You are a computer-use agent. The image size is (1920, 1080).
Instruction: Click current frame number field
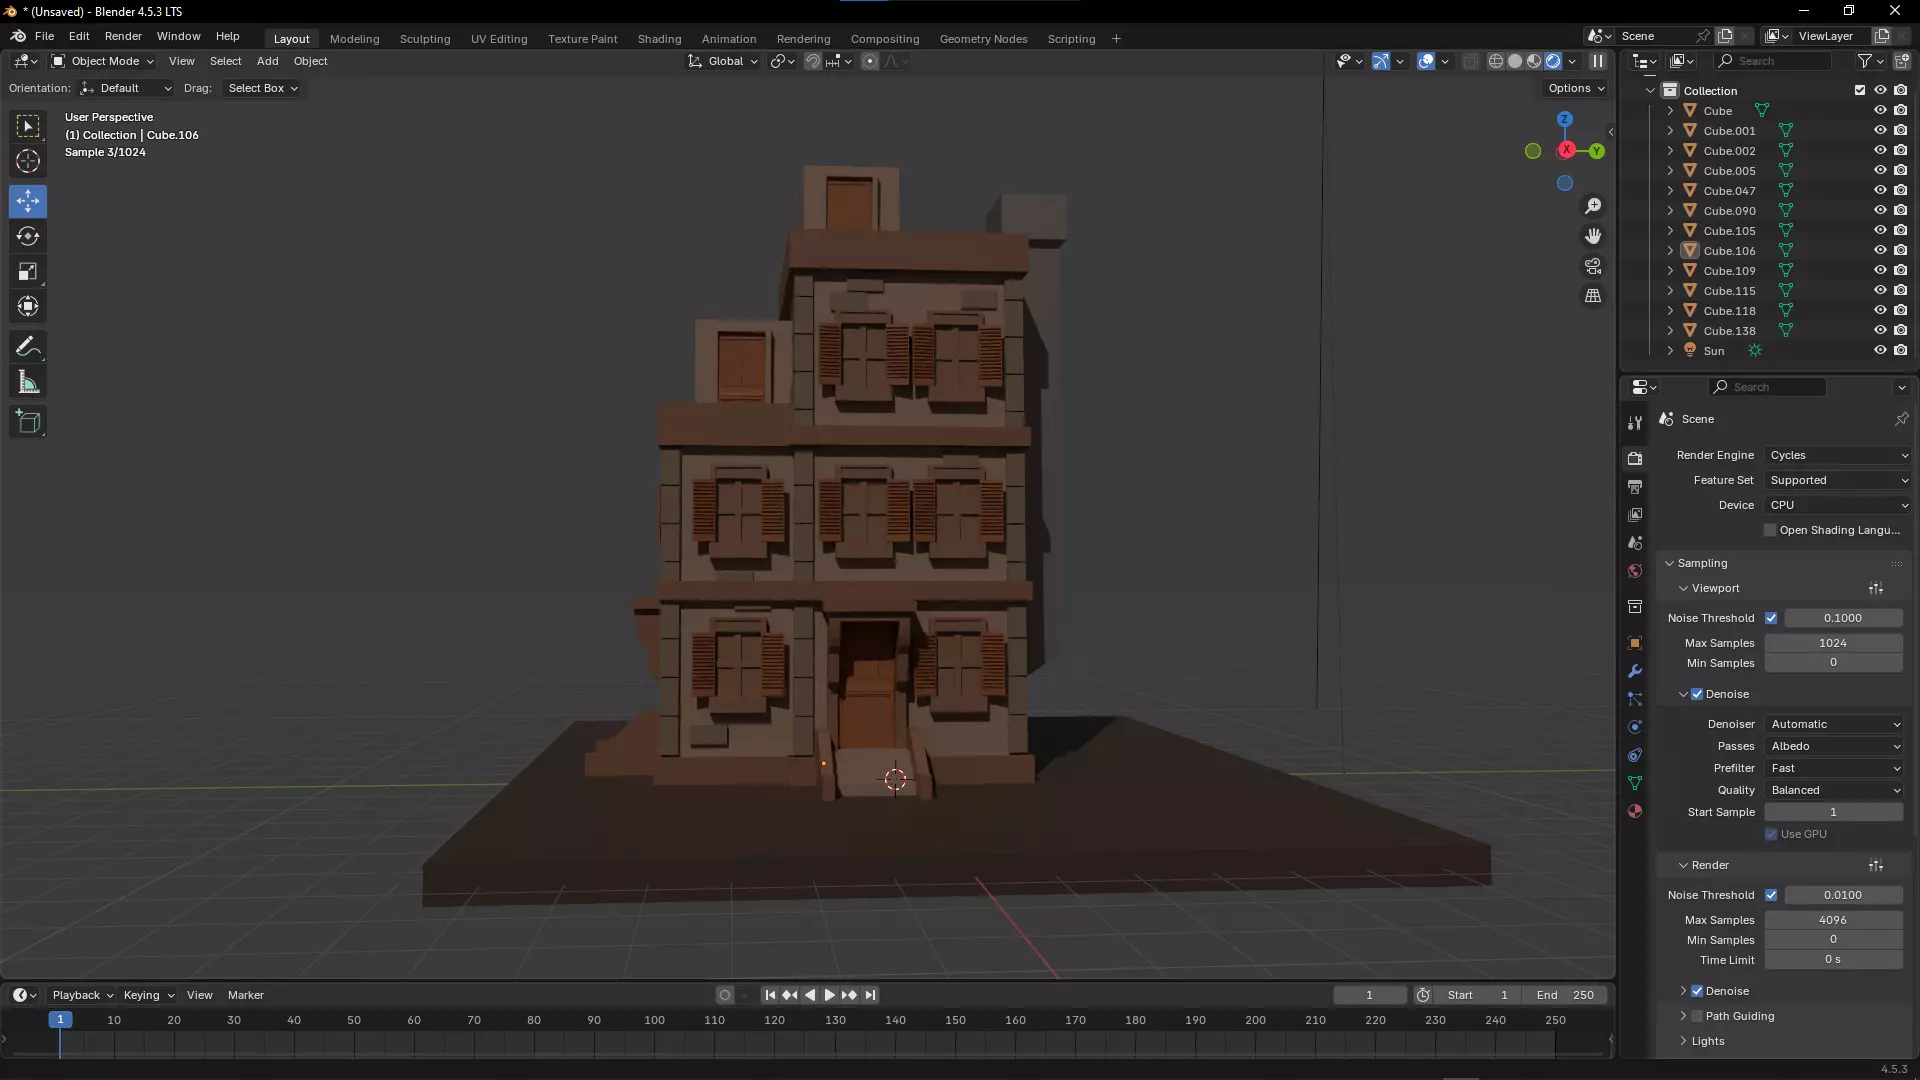(1370, 995)
